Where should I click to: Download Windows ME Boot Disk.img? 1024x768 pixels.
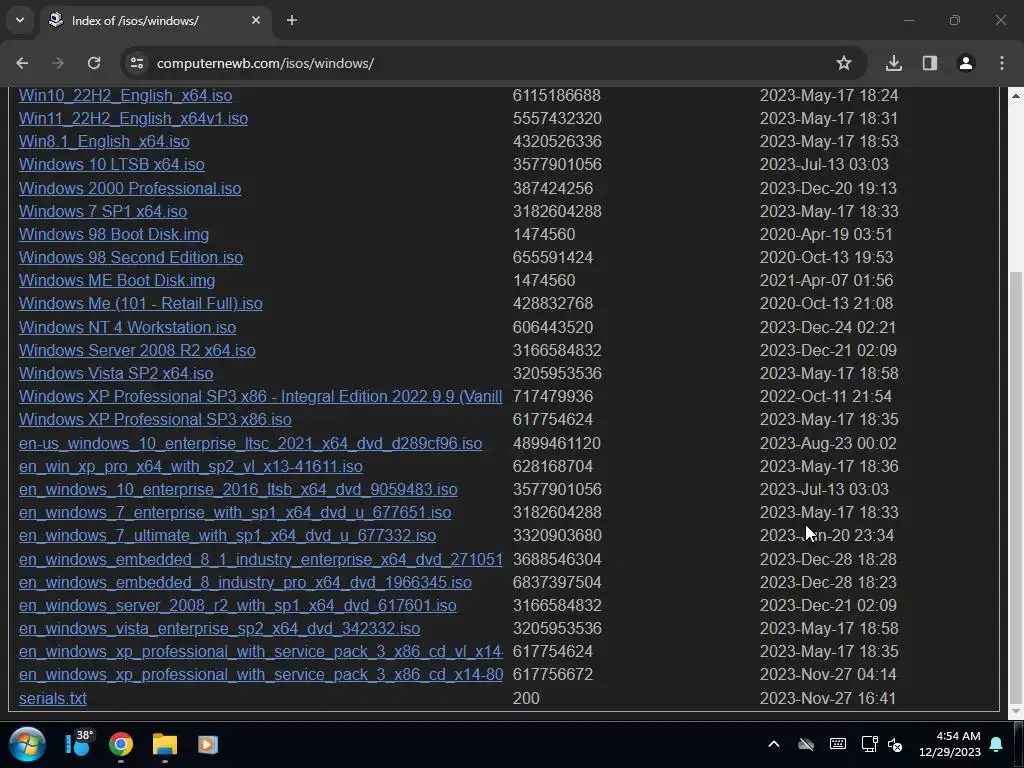pos(117,280)
